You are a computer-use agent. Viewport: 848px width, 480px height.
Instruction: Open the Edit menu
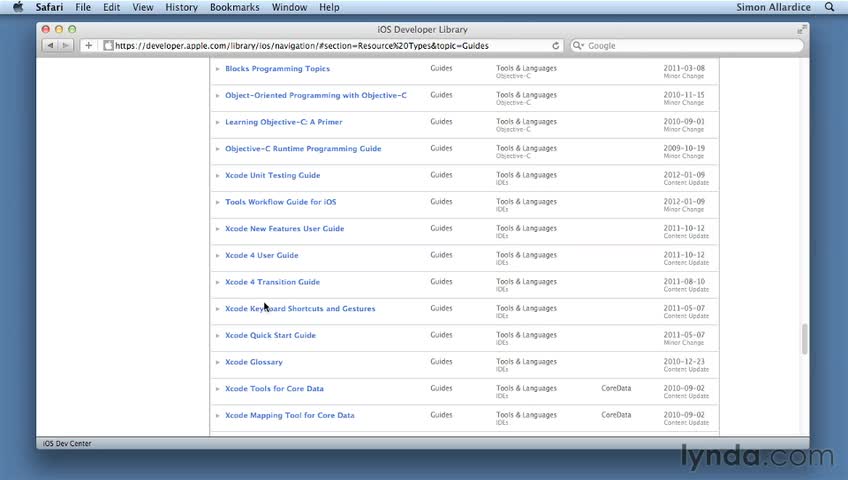pos(111,7)
